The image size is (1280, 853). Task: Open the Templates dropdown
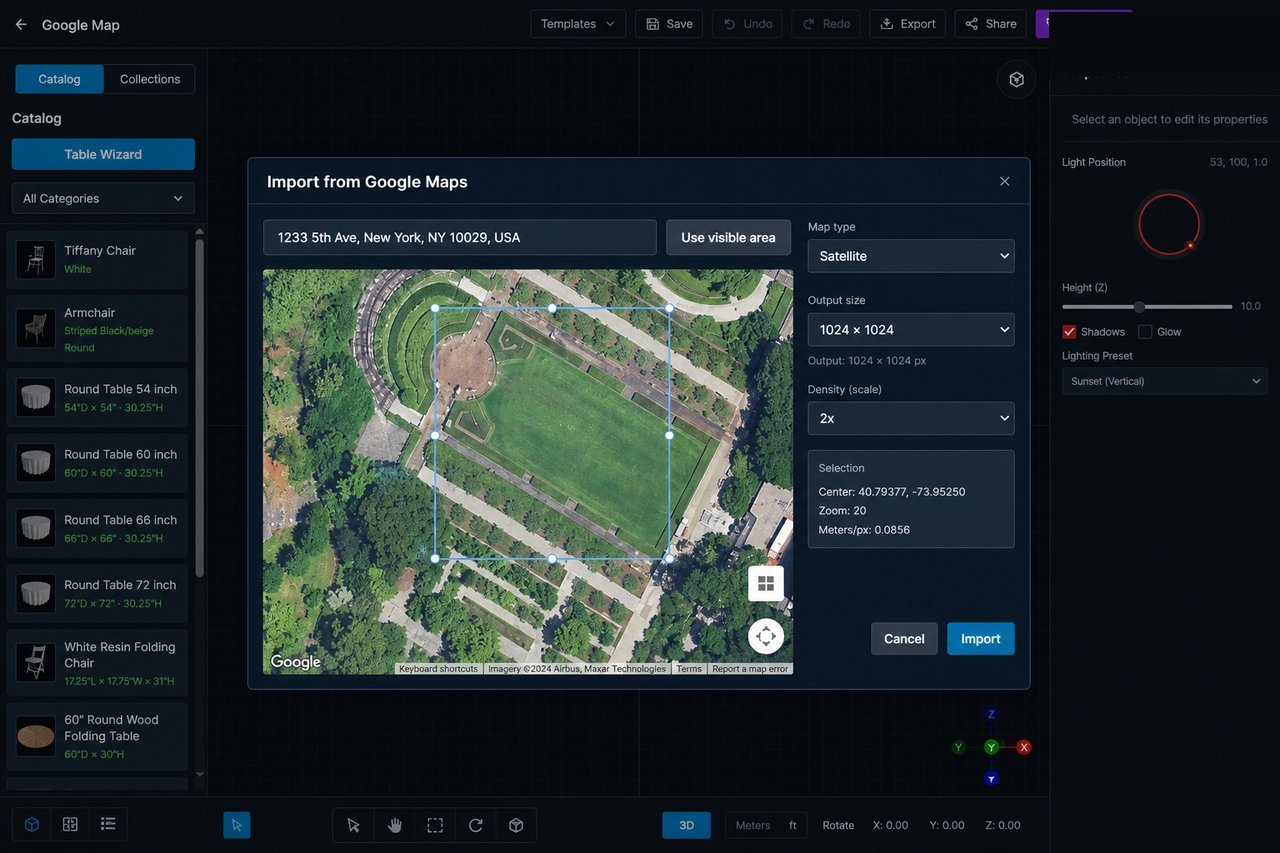(x=578, y=24)
